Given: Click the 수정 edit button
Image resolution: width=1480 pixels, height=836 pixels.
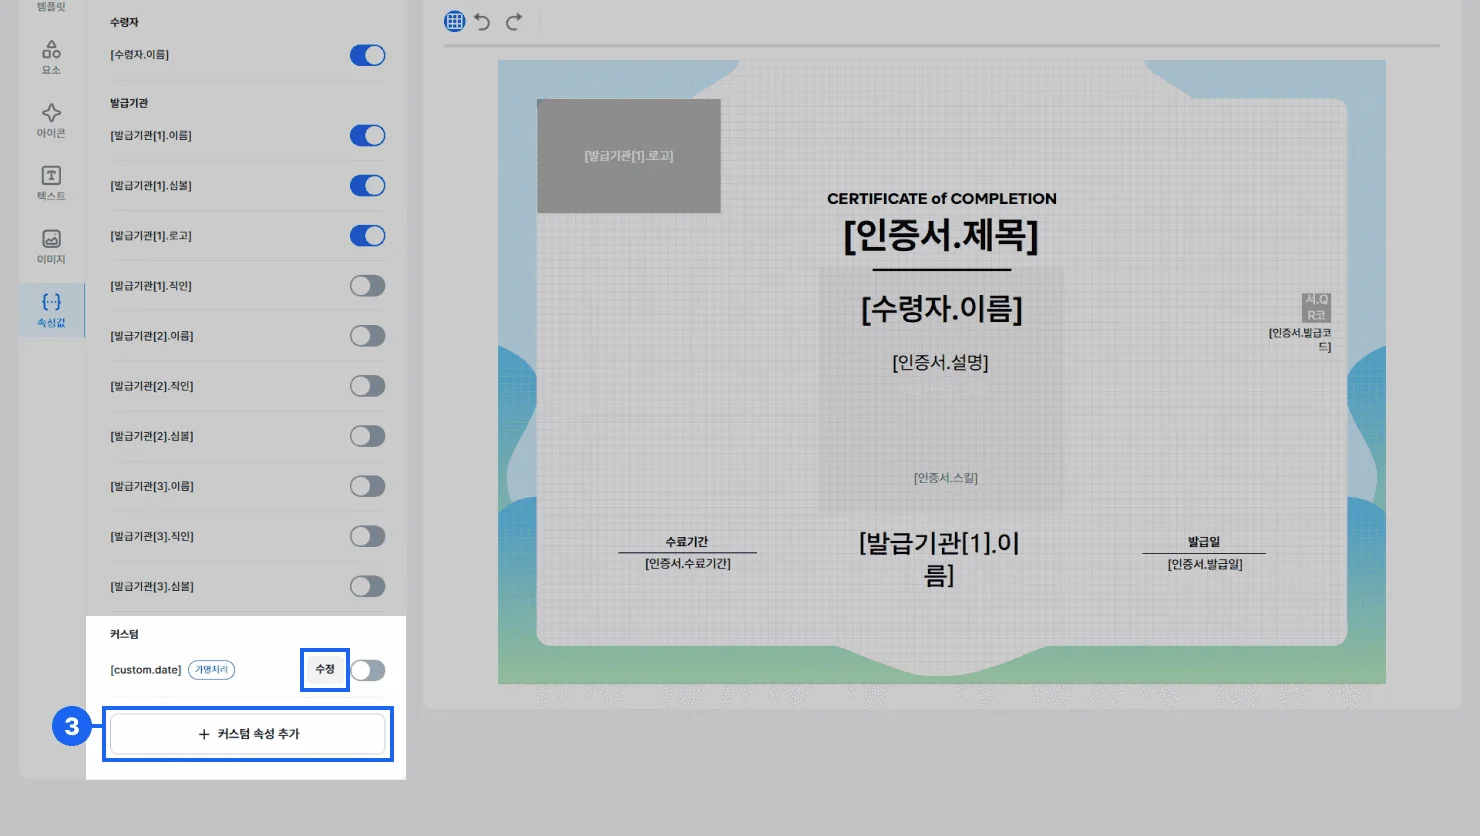Looking at the screenshot, I should point(325,669).
